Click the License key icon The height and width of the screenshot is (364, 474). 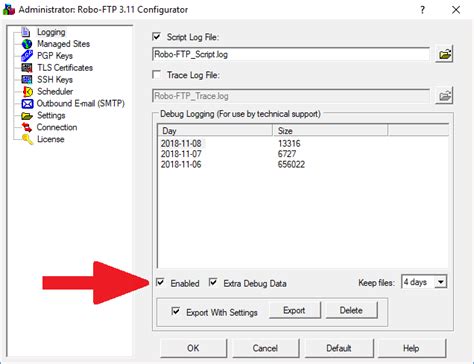27,139
